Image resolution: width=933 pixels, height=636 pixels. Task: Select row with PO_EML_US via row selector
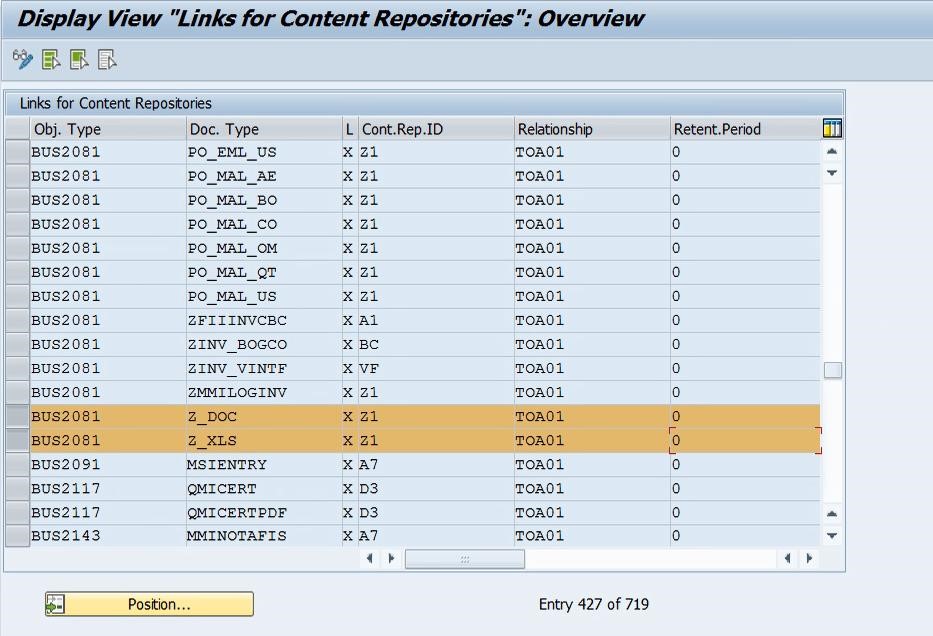(17, 152)
